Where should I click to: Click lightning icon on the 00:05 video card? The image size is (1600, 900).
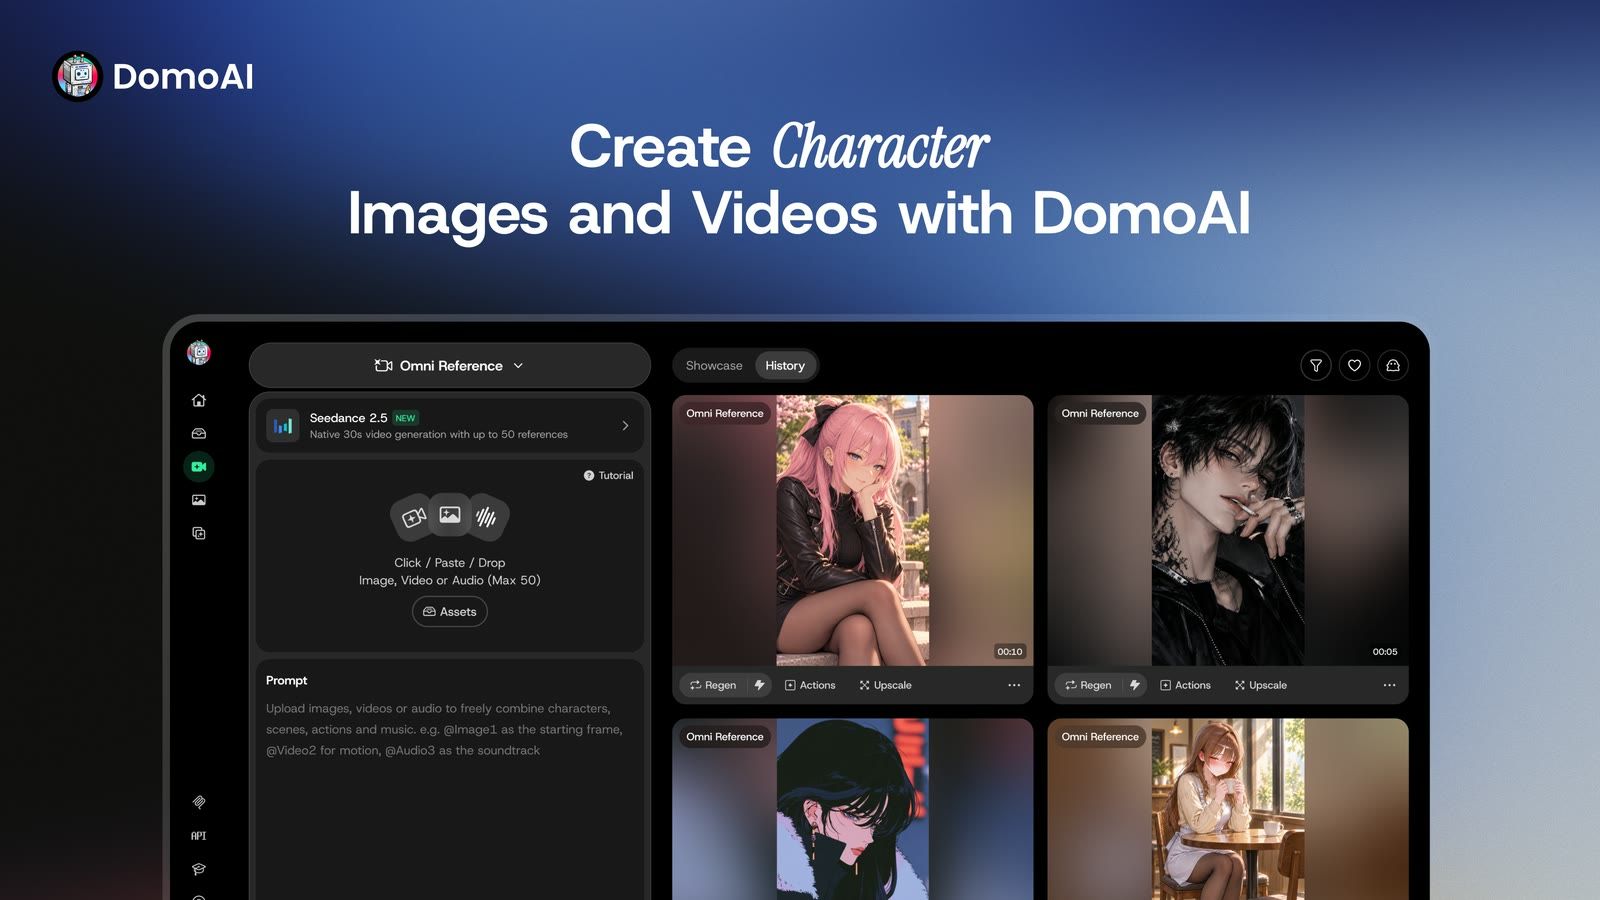tap(1134, 685)
